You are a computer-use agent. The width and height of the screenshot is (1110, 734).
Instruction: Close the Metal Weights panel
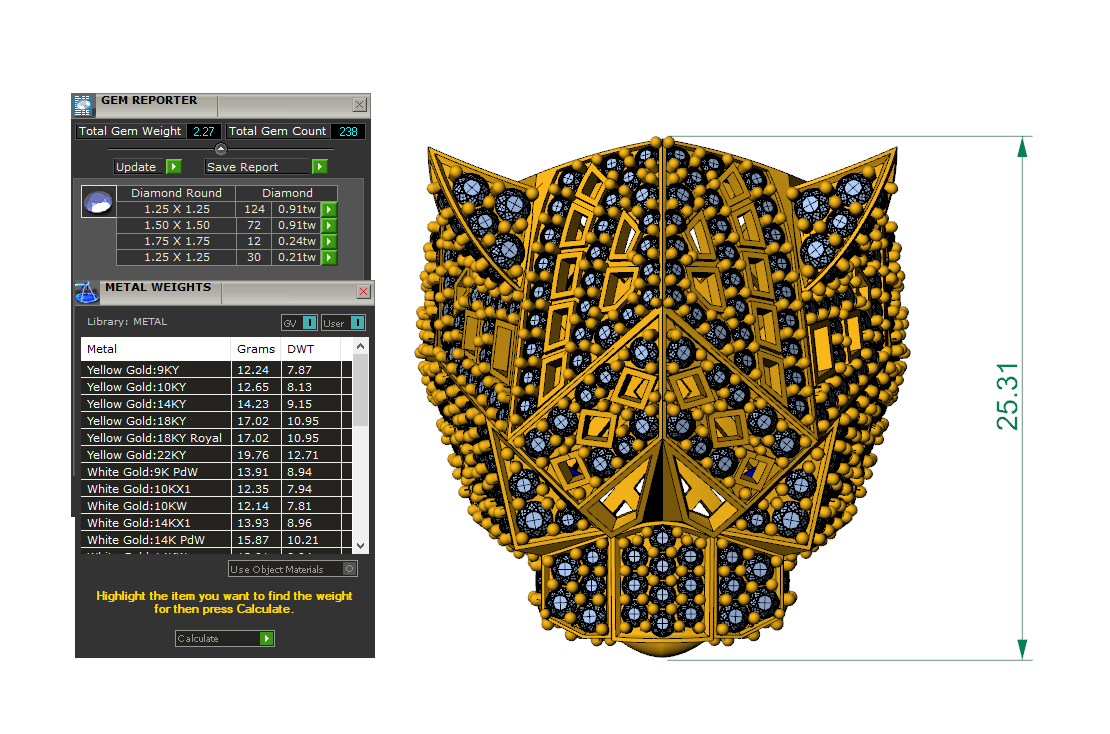click(363, 292)
